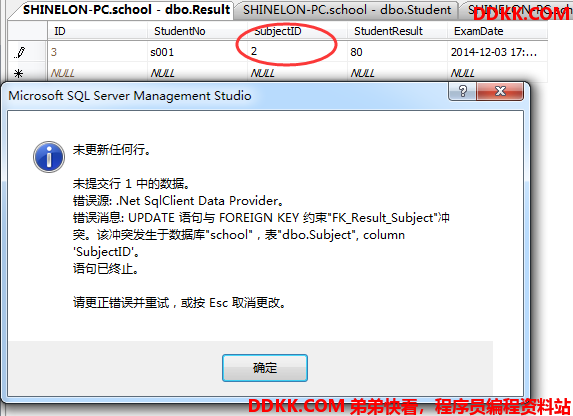Click the StudentResult column header
The width and height of the screenshot is (573, 416).
pyautogui.click(x=397, y=31)
